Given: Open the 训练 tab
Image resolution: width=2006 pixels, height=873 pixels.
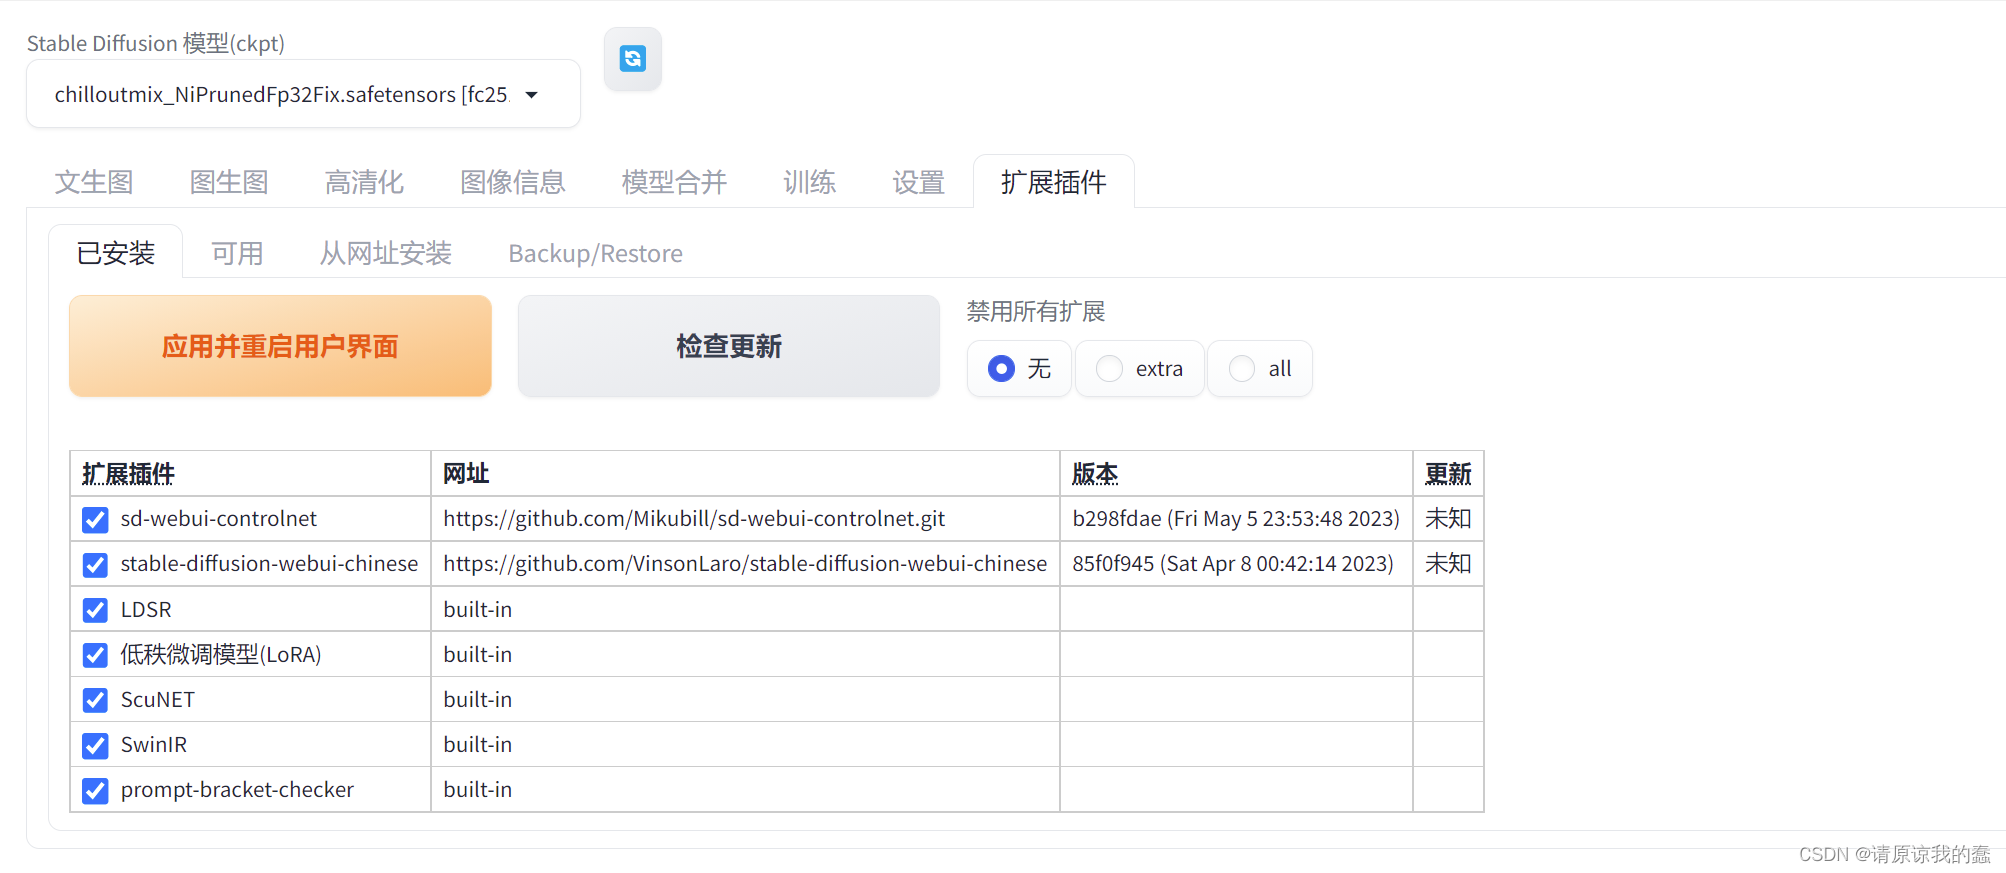Looking at the screenshot, I should [x=809, y=182].
